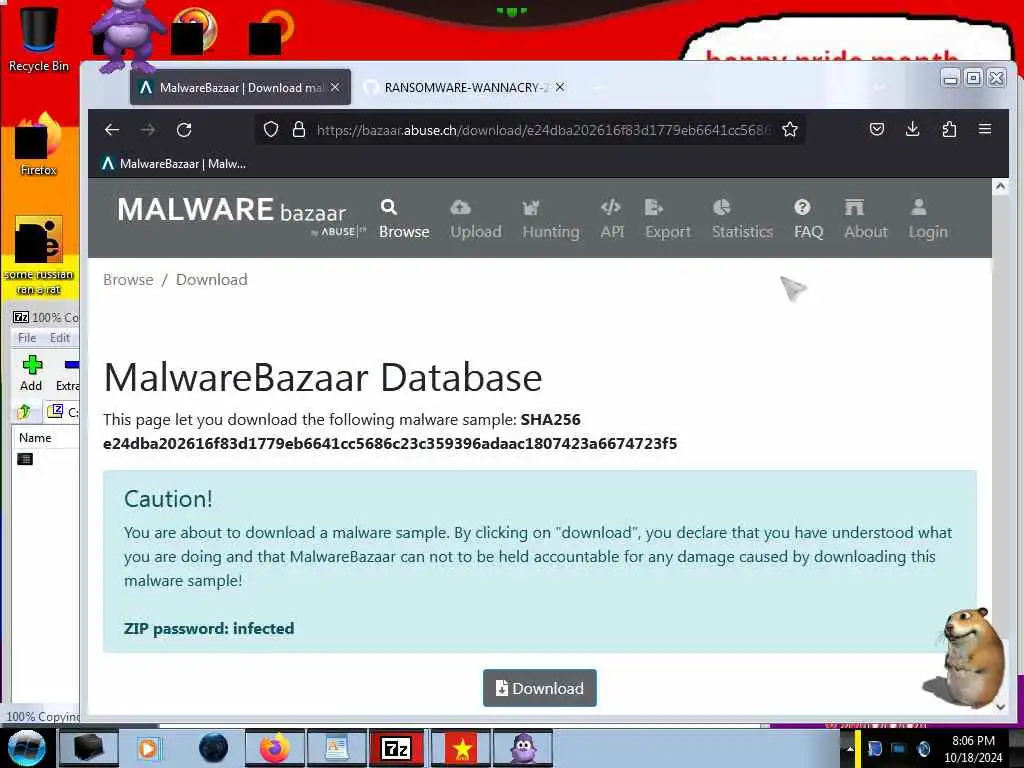The width and height of the screenshot is (1024, 768).
Task: Open the MalwareBazaar bookmark in bookmarks toolbar
Action: (174, 164)
